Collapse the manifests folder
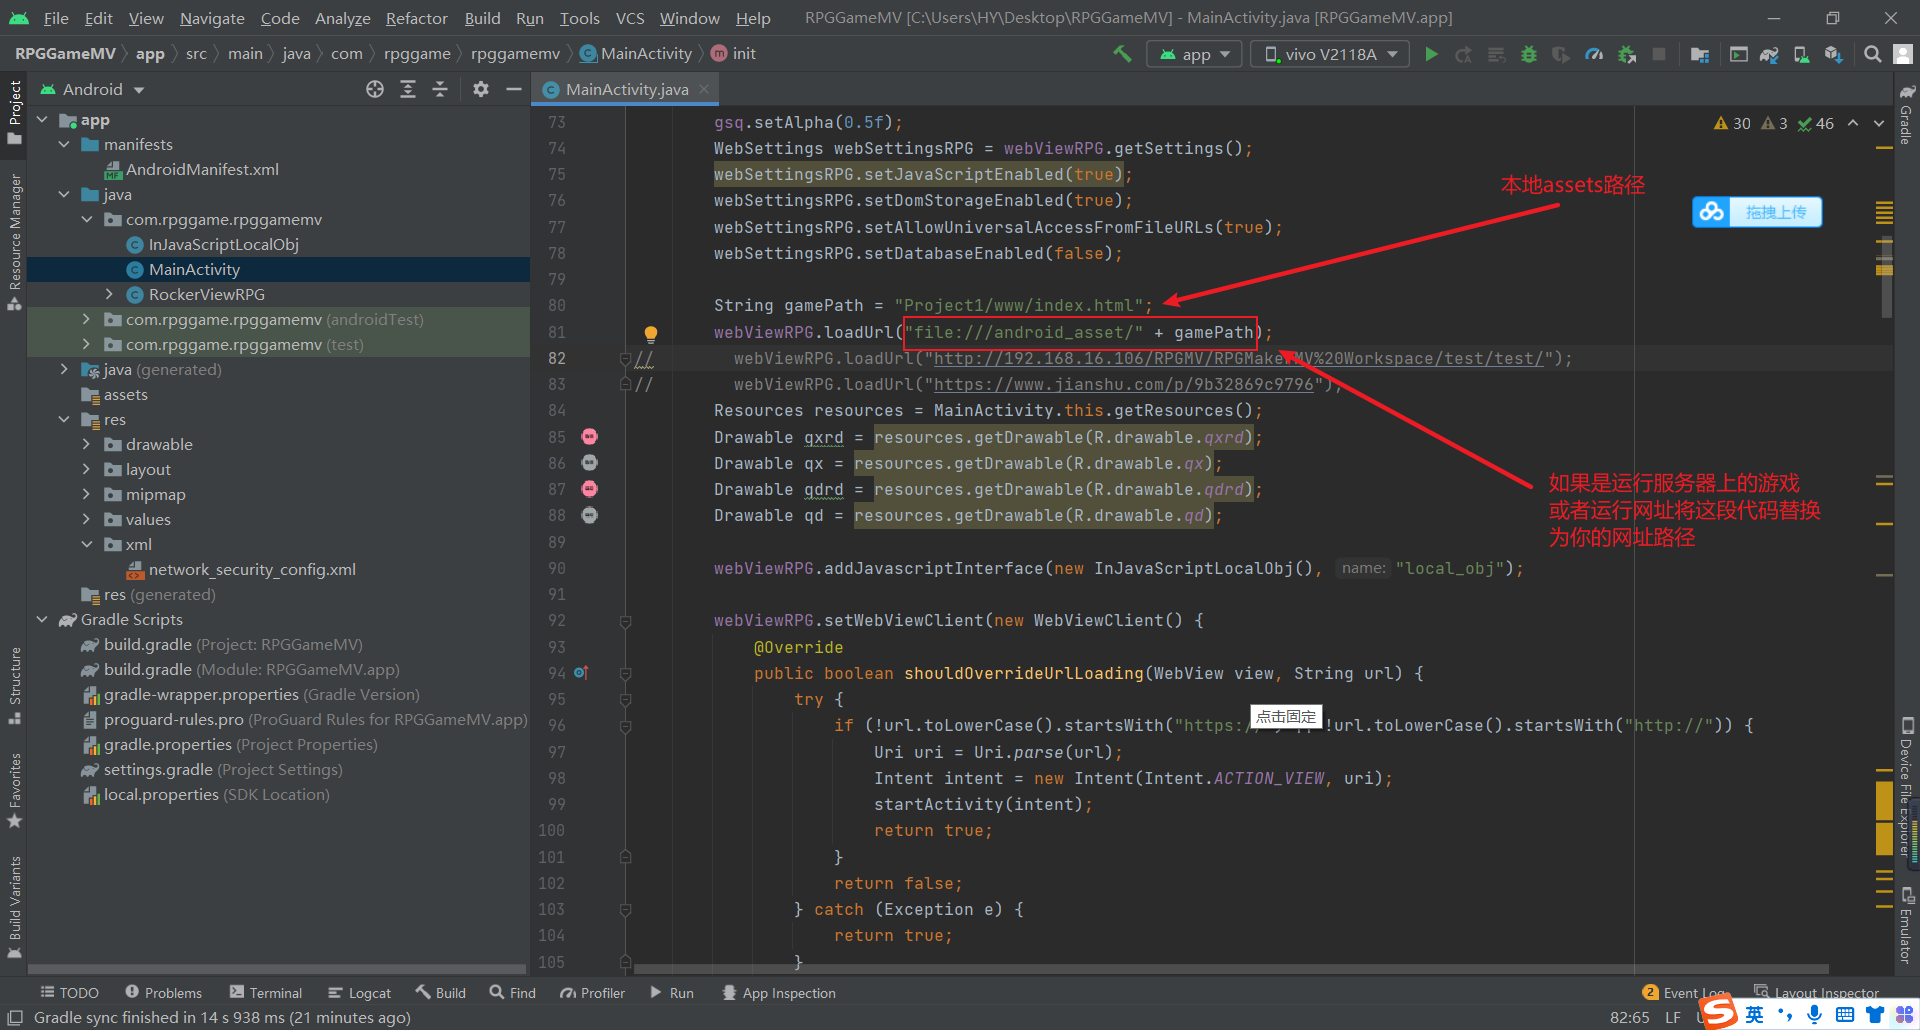Screen dimensions: 1920x1030 (64, 145)
